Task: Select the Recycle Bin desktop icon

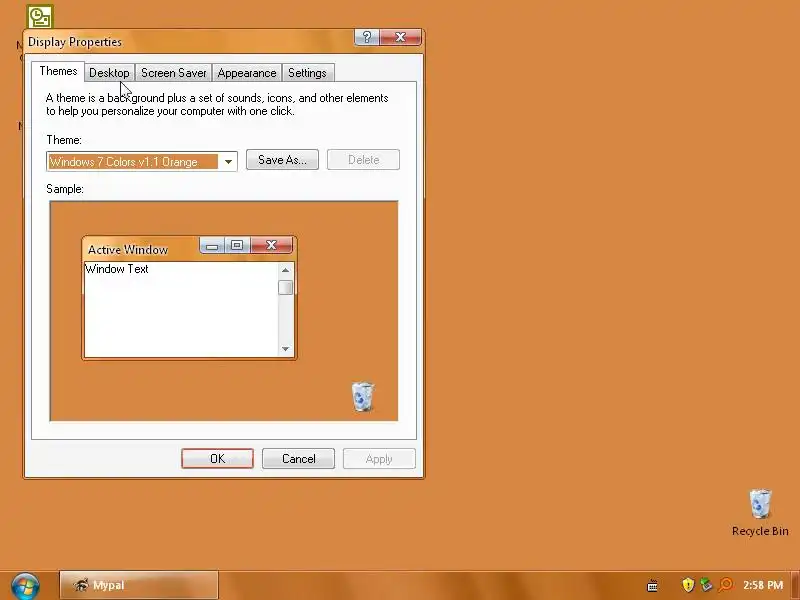Action: [x=760, y=513]
